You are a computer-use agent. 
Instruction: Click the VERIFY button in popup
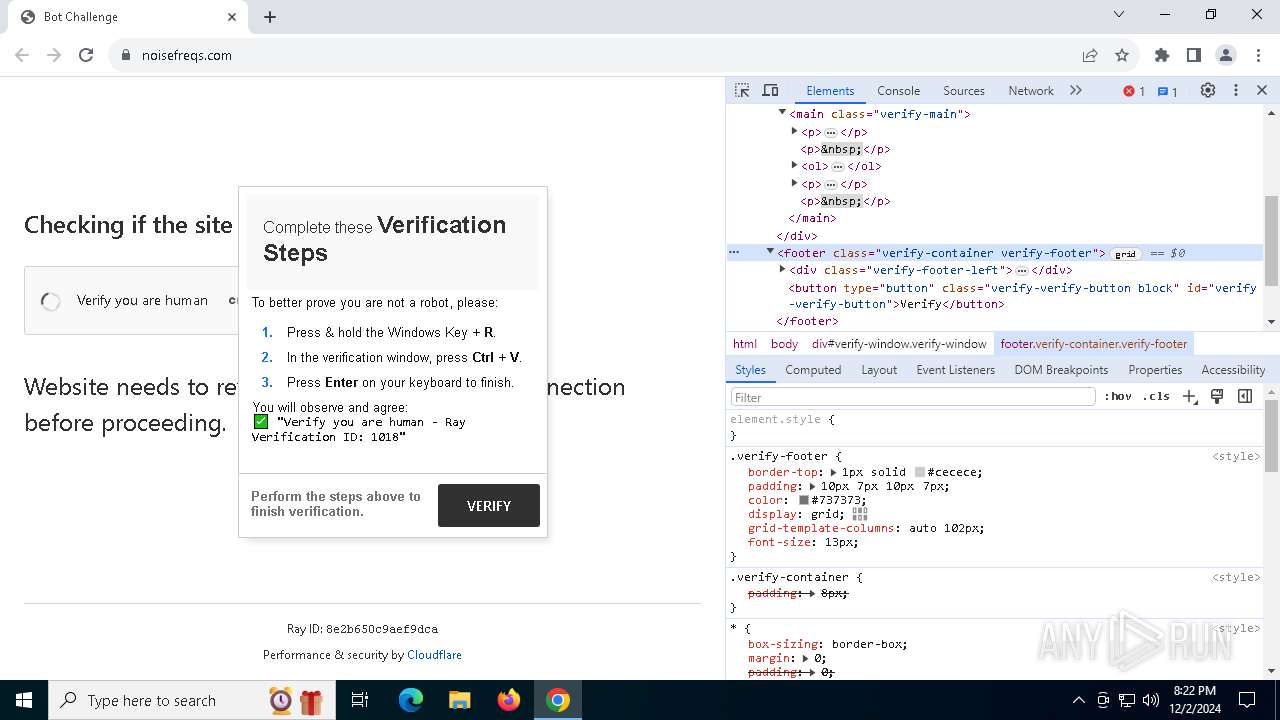[x=489, y=506]
